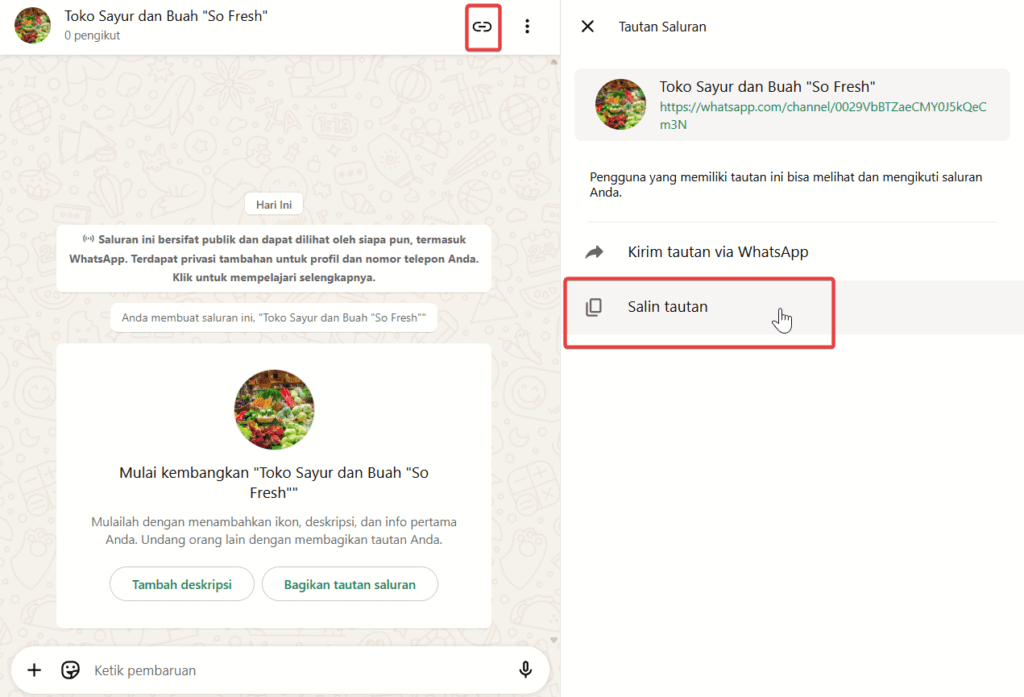The image size is (1024, 697).
Task: Click the chat scrollbar down arrow
Action: pos(553,640)
